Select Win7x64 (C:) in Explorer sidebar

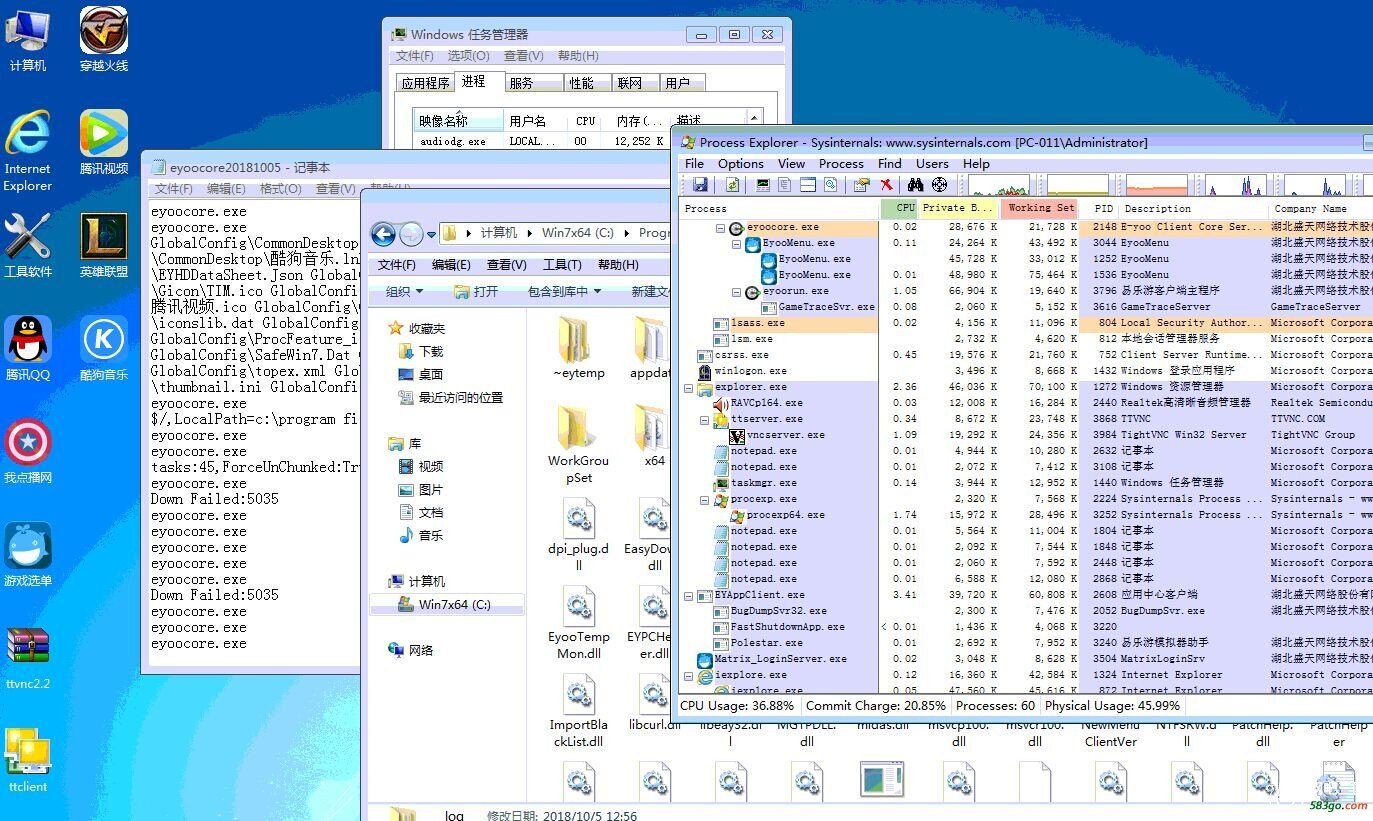tap(445, 604)
